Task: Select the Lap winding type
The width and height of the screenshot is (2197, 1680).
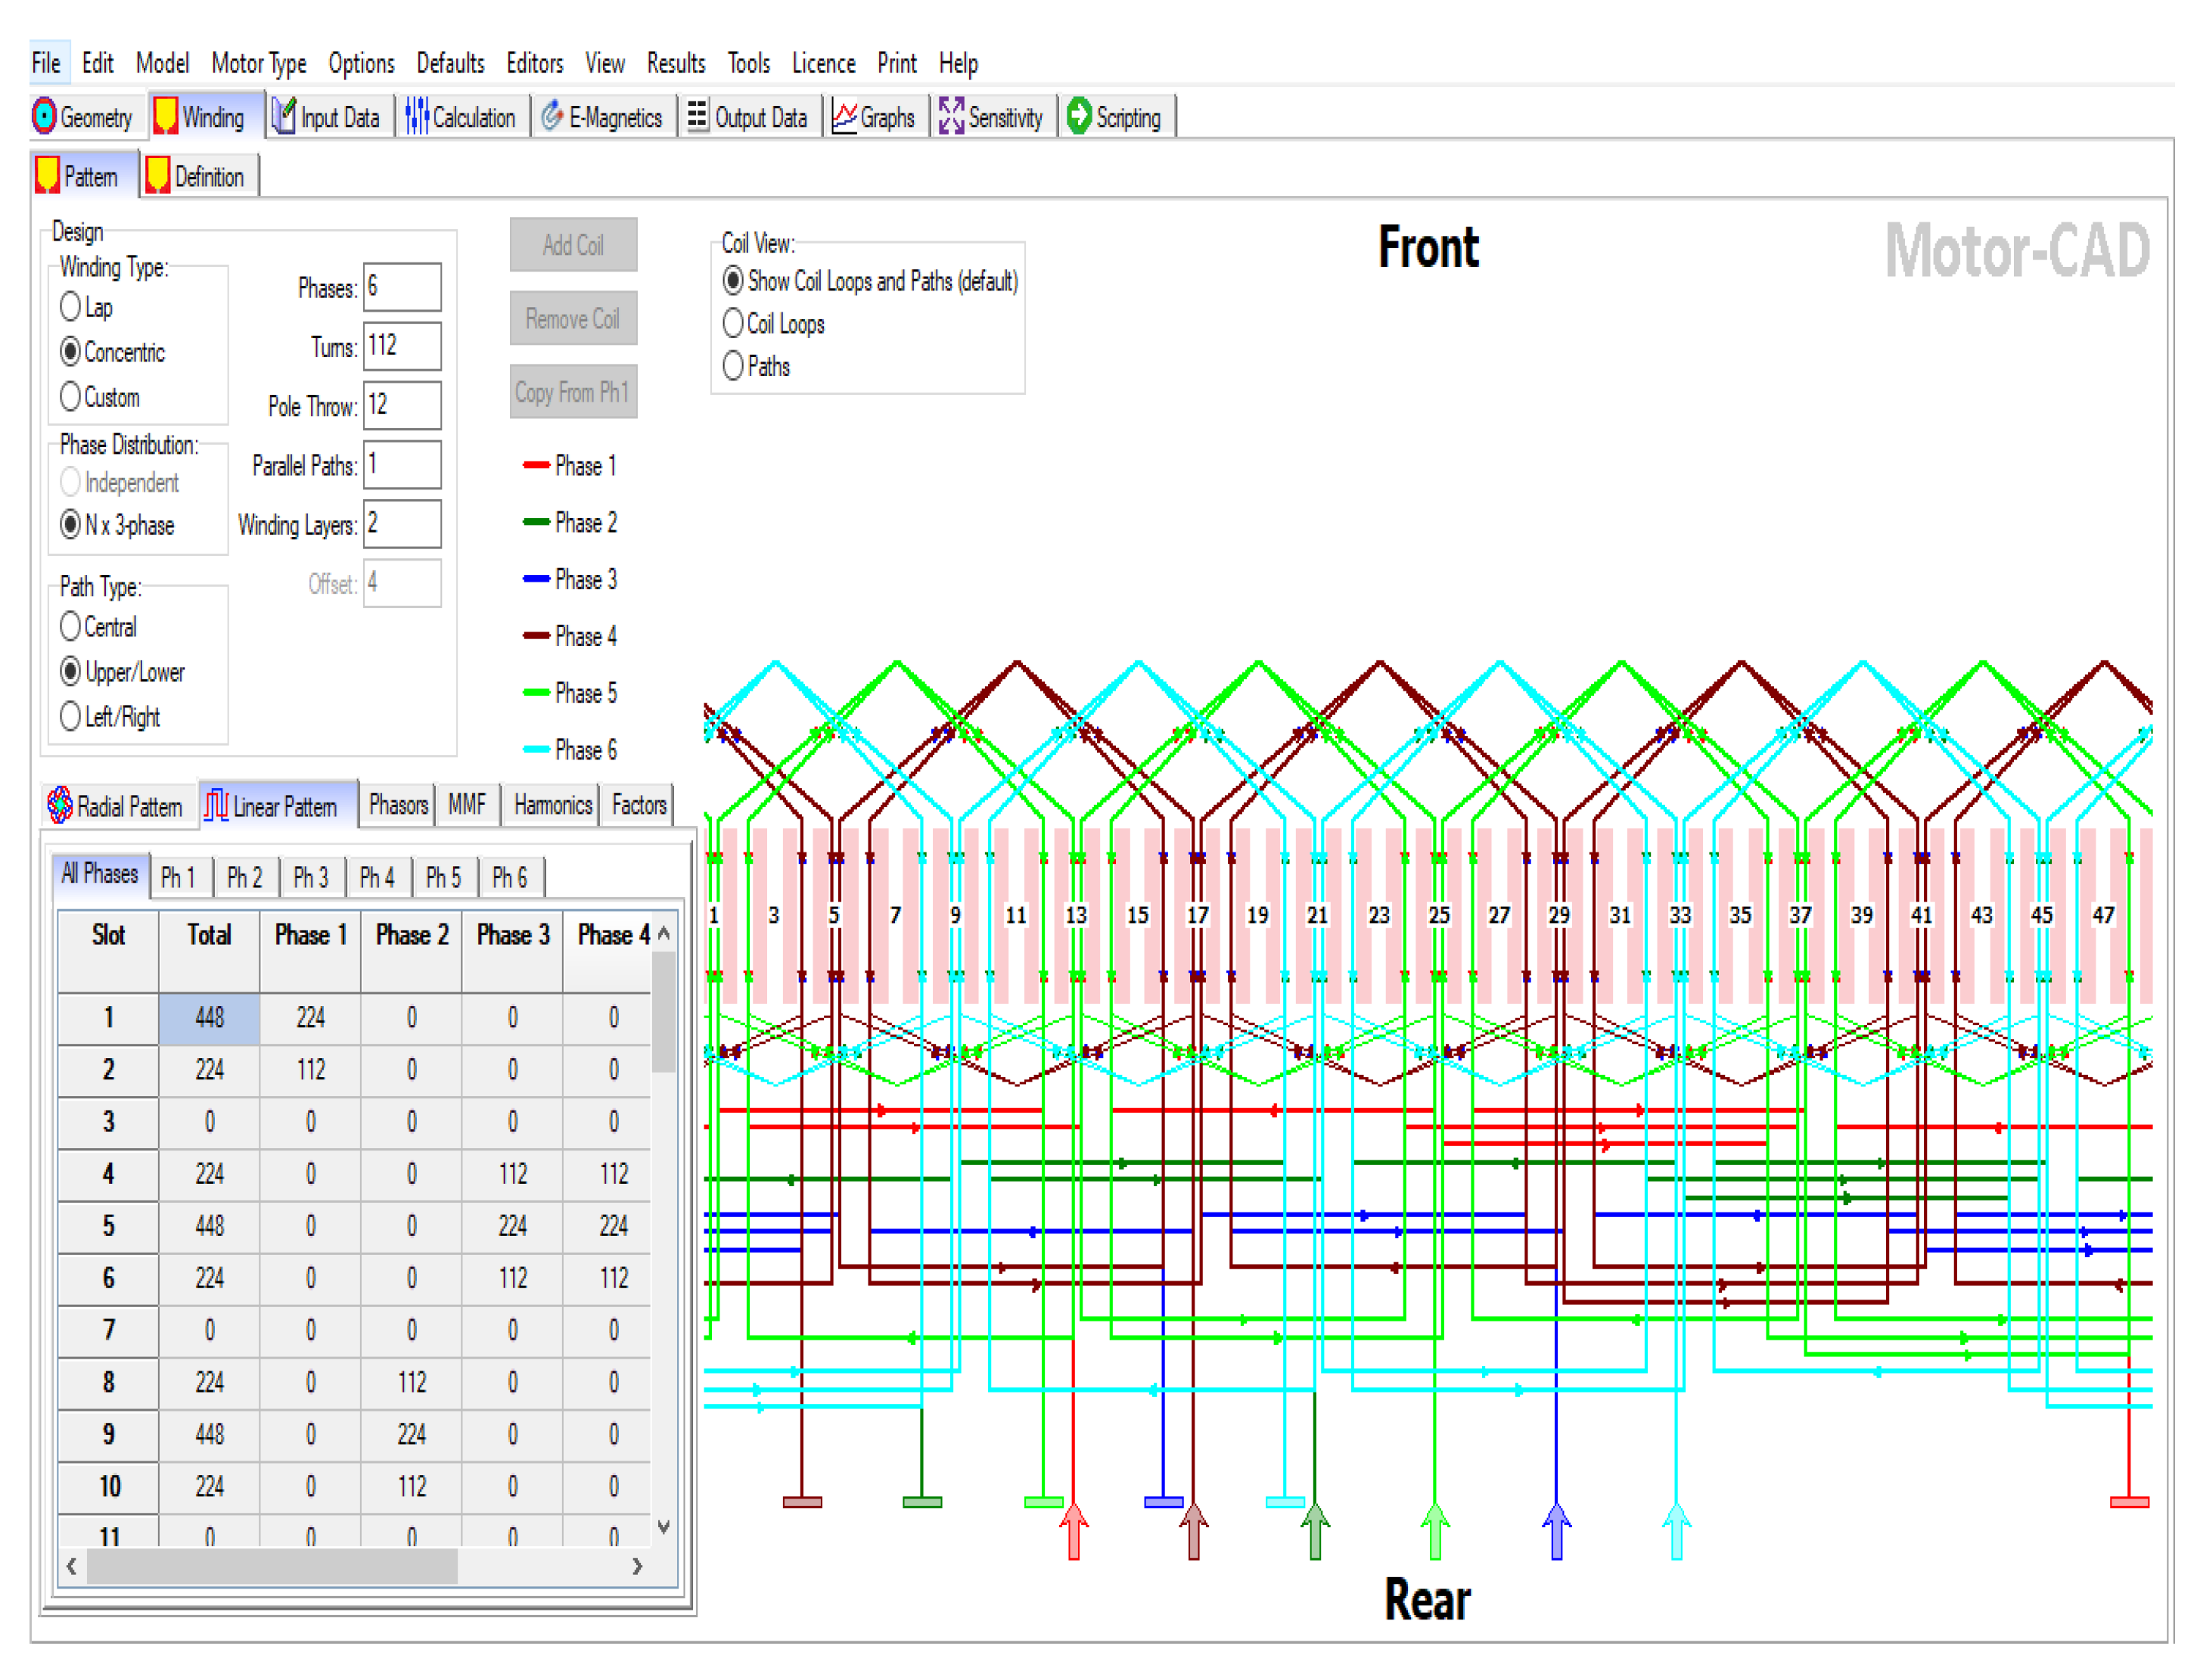Action: pyautogui.click(x=70, y=307)
